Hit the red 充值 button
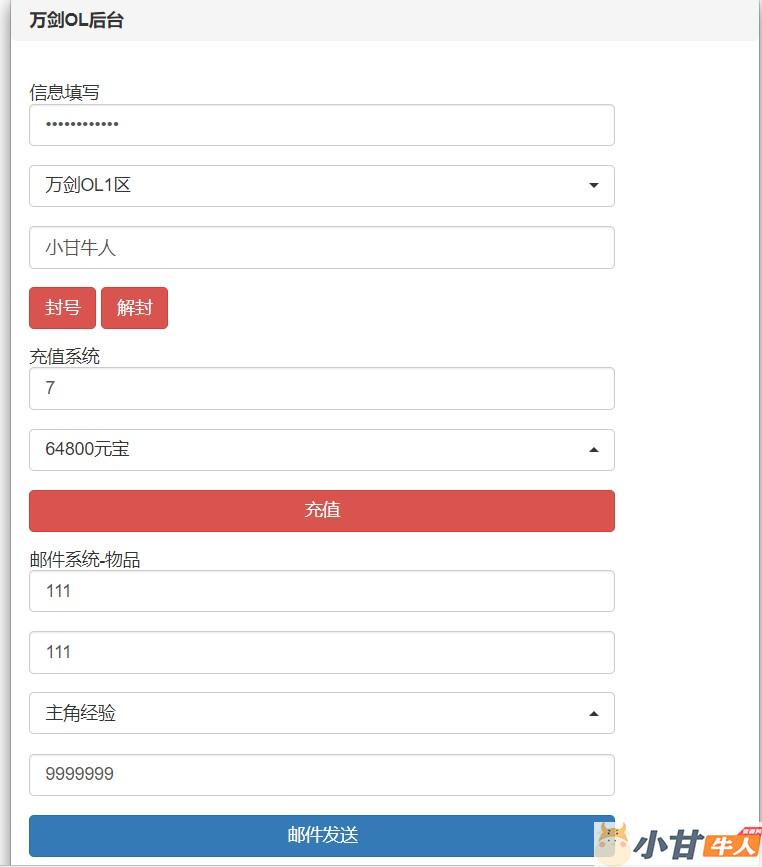This screenshot has width=762, height=867. click(x=321, y=511)
